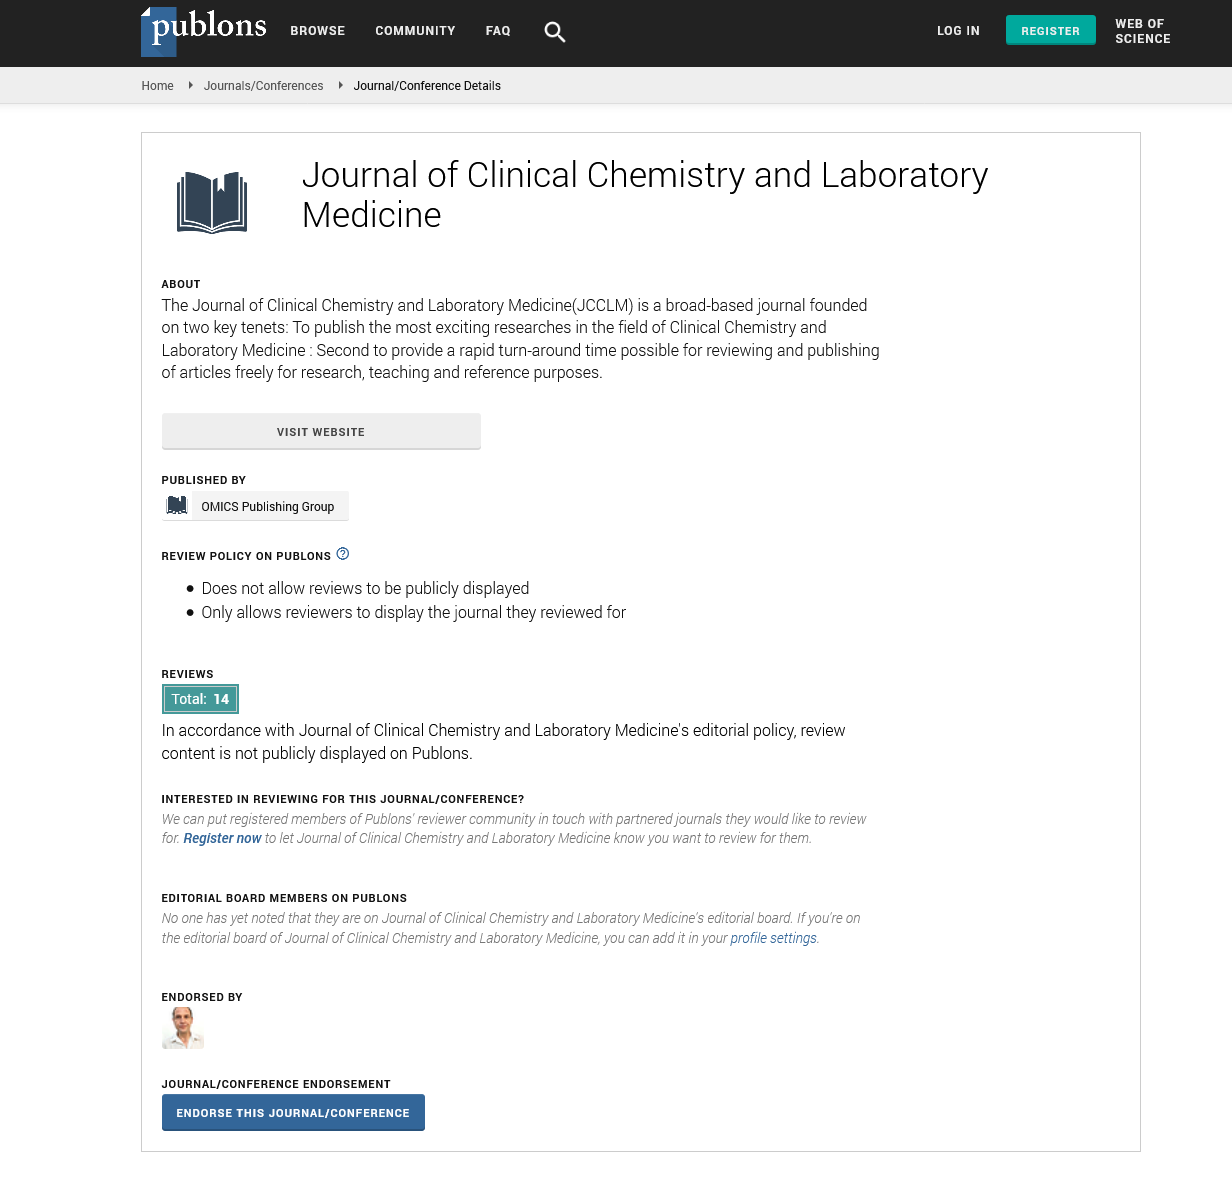Image resolution: width=1232 pixels, height=1199 pixels.
Task: Click the journal open-book icon
Action: [x=212, y=203]
